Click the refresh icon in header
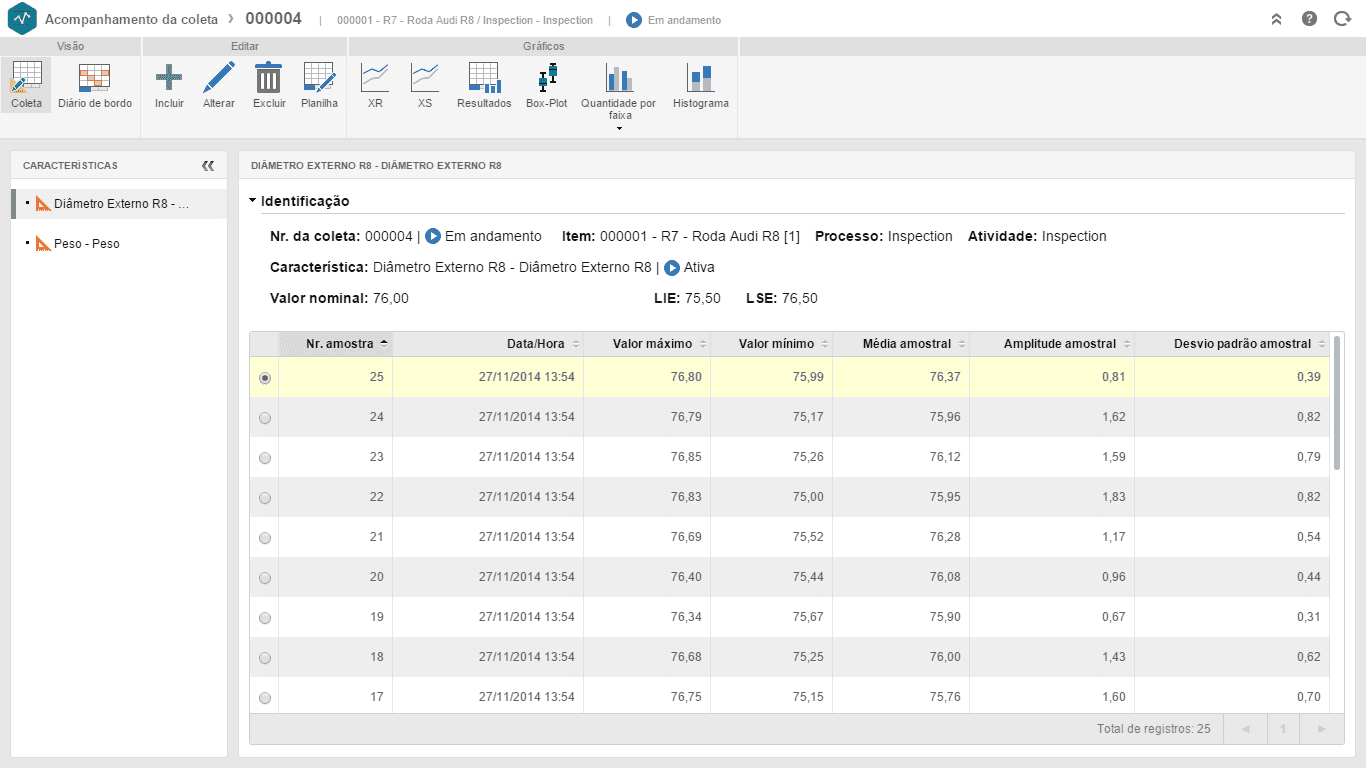This screenshot has height=768, width=1366. [x=1342, y=19]
